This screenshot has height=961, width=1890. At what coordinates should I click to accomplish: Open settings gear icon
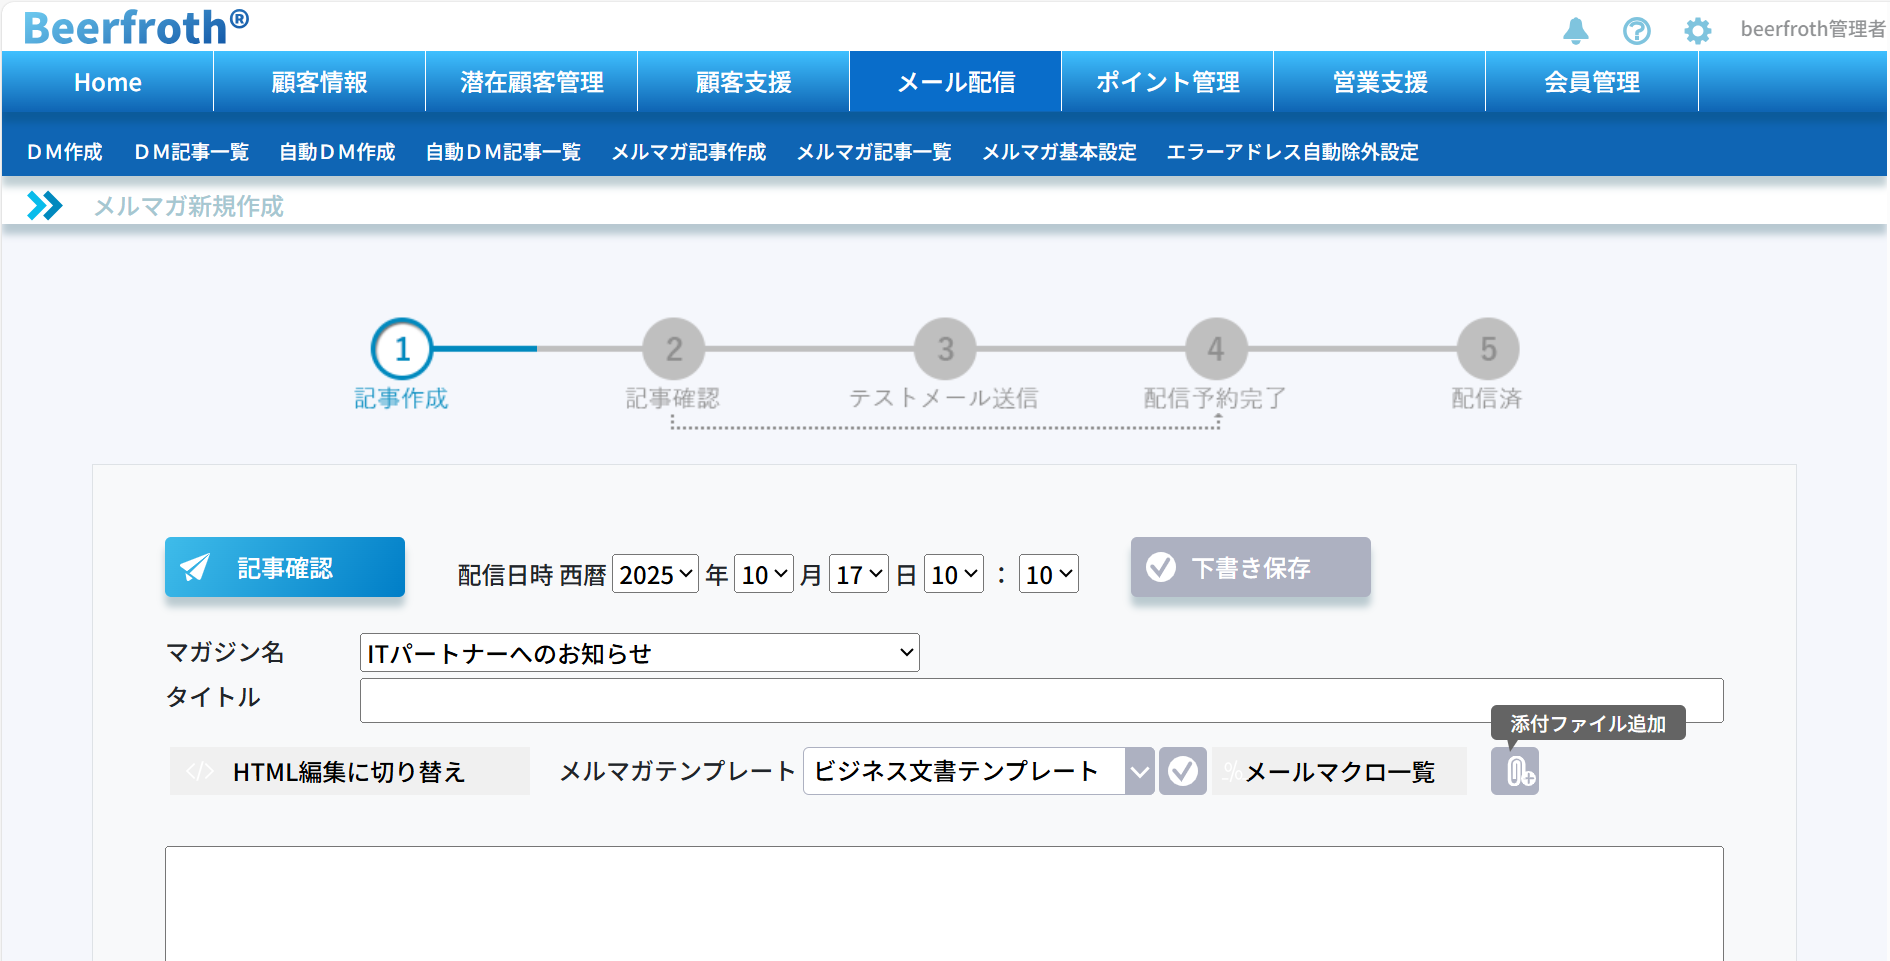point(1697,31)
